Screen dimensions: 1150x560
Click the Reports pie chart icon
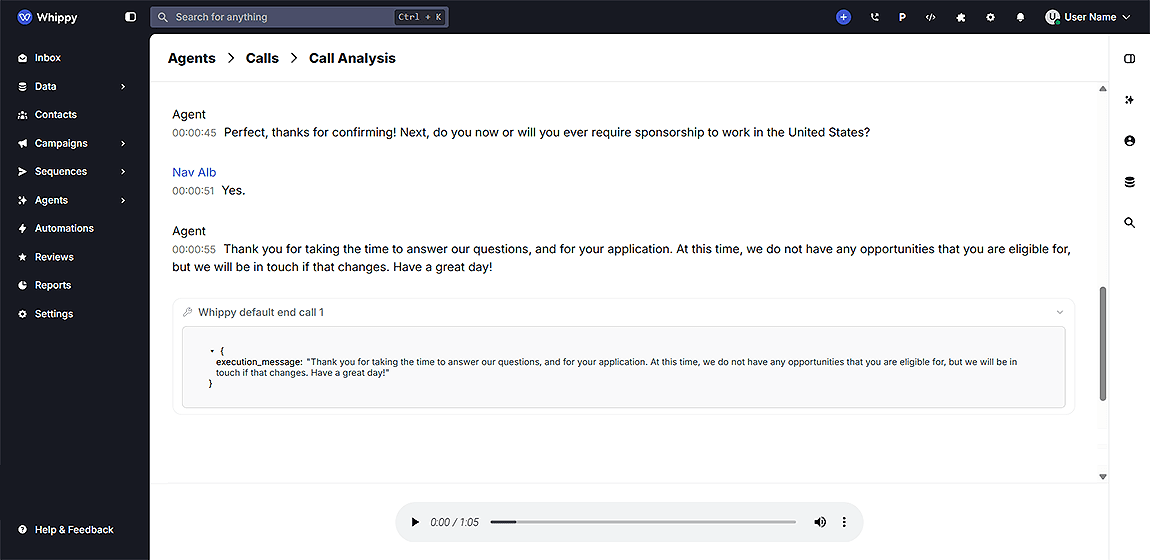23,285
